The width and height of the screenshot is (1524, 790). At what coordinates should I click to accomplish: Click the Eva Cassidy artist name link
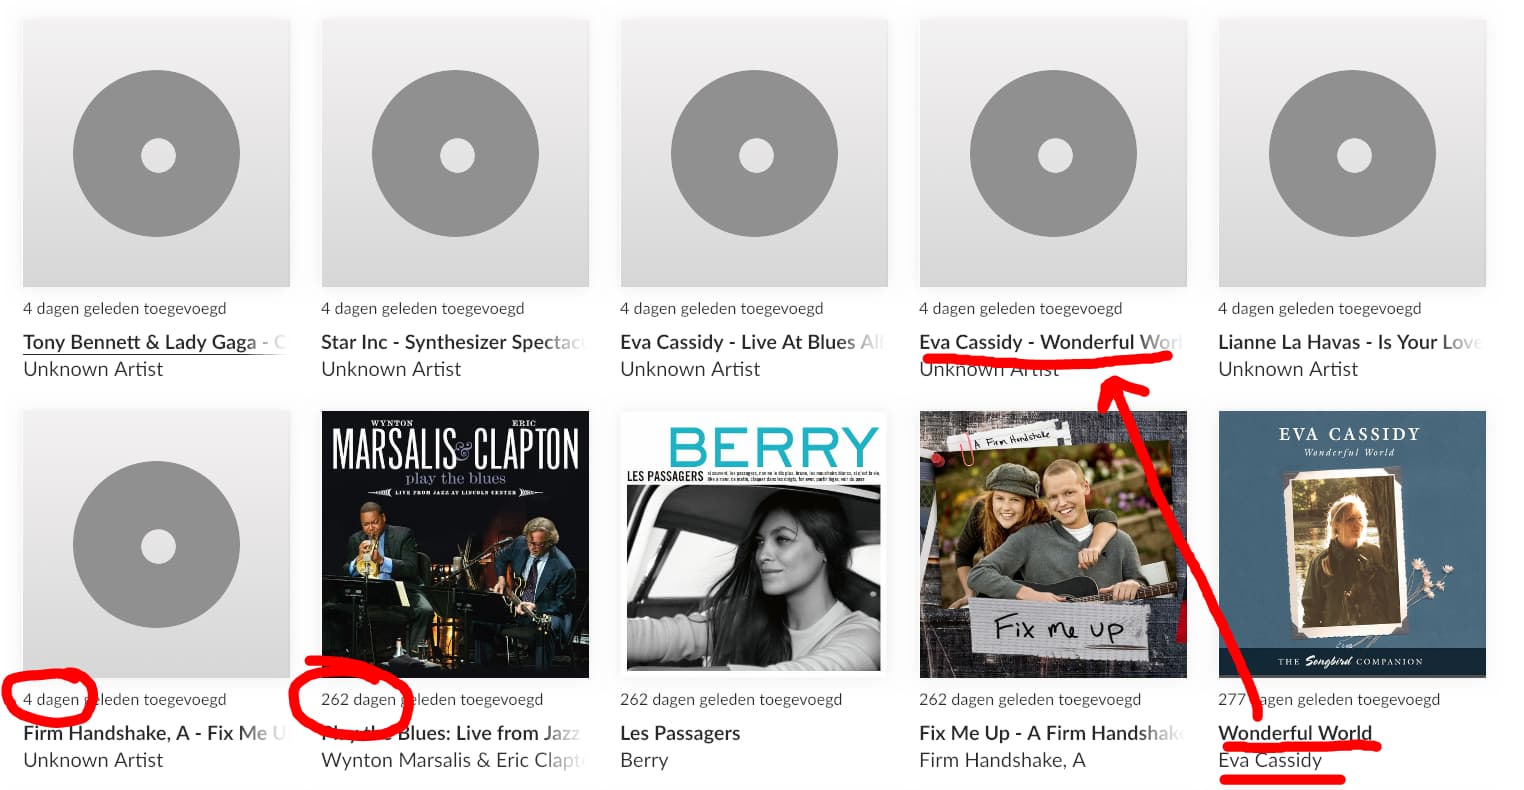[1270, 760]
